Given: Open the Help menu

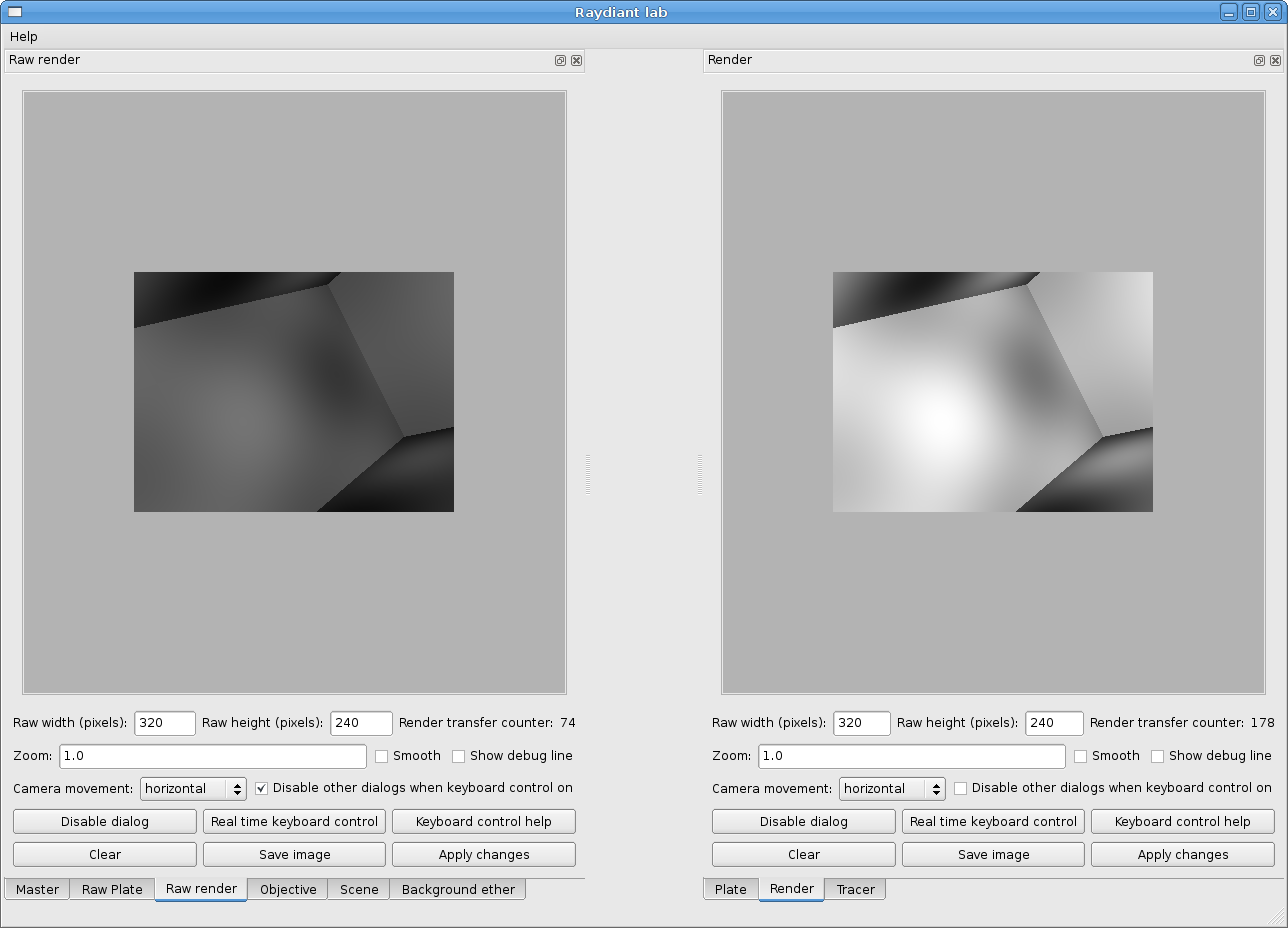Looking at the screenshot, I should tap(24, 36).
